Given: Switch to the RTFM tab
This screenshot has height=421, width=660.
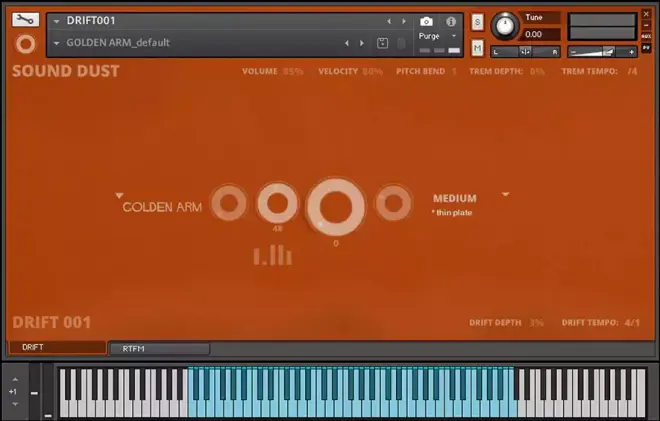Looking at the screenshot, I should click(160, 349).
